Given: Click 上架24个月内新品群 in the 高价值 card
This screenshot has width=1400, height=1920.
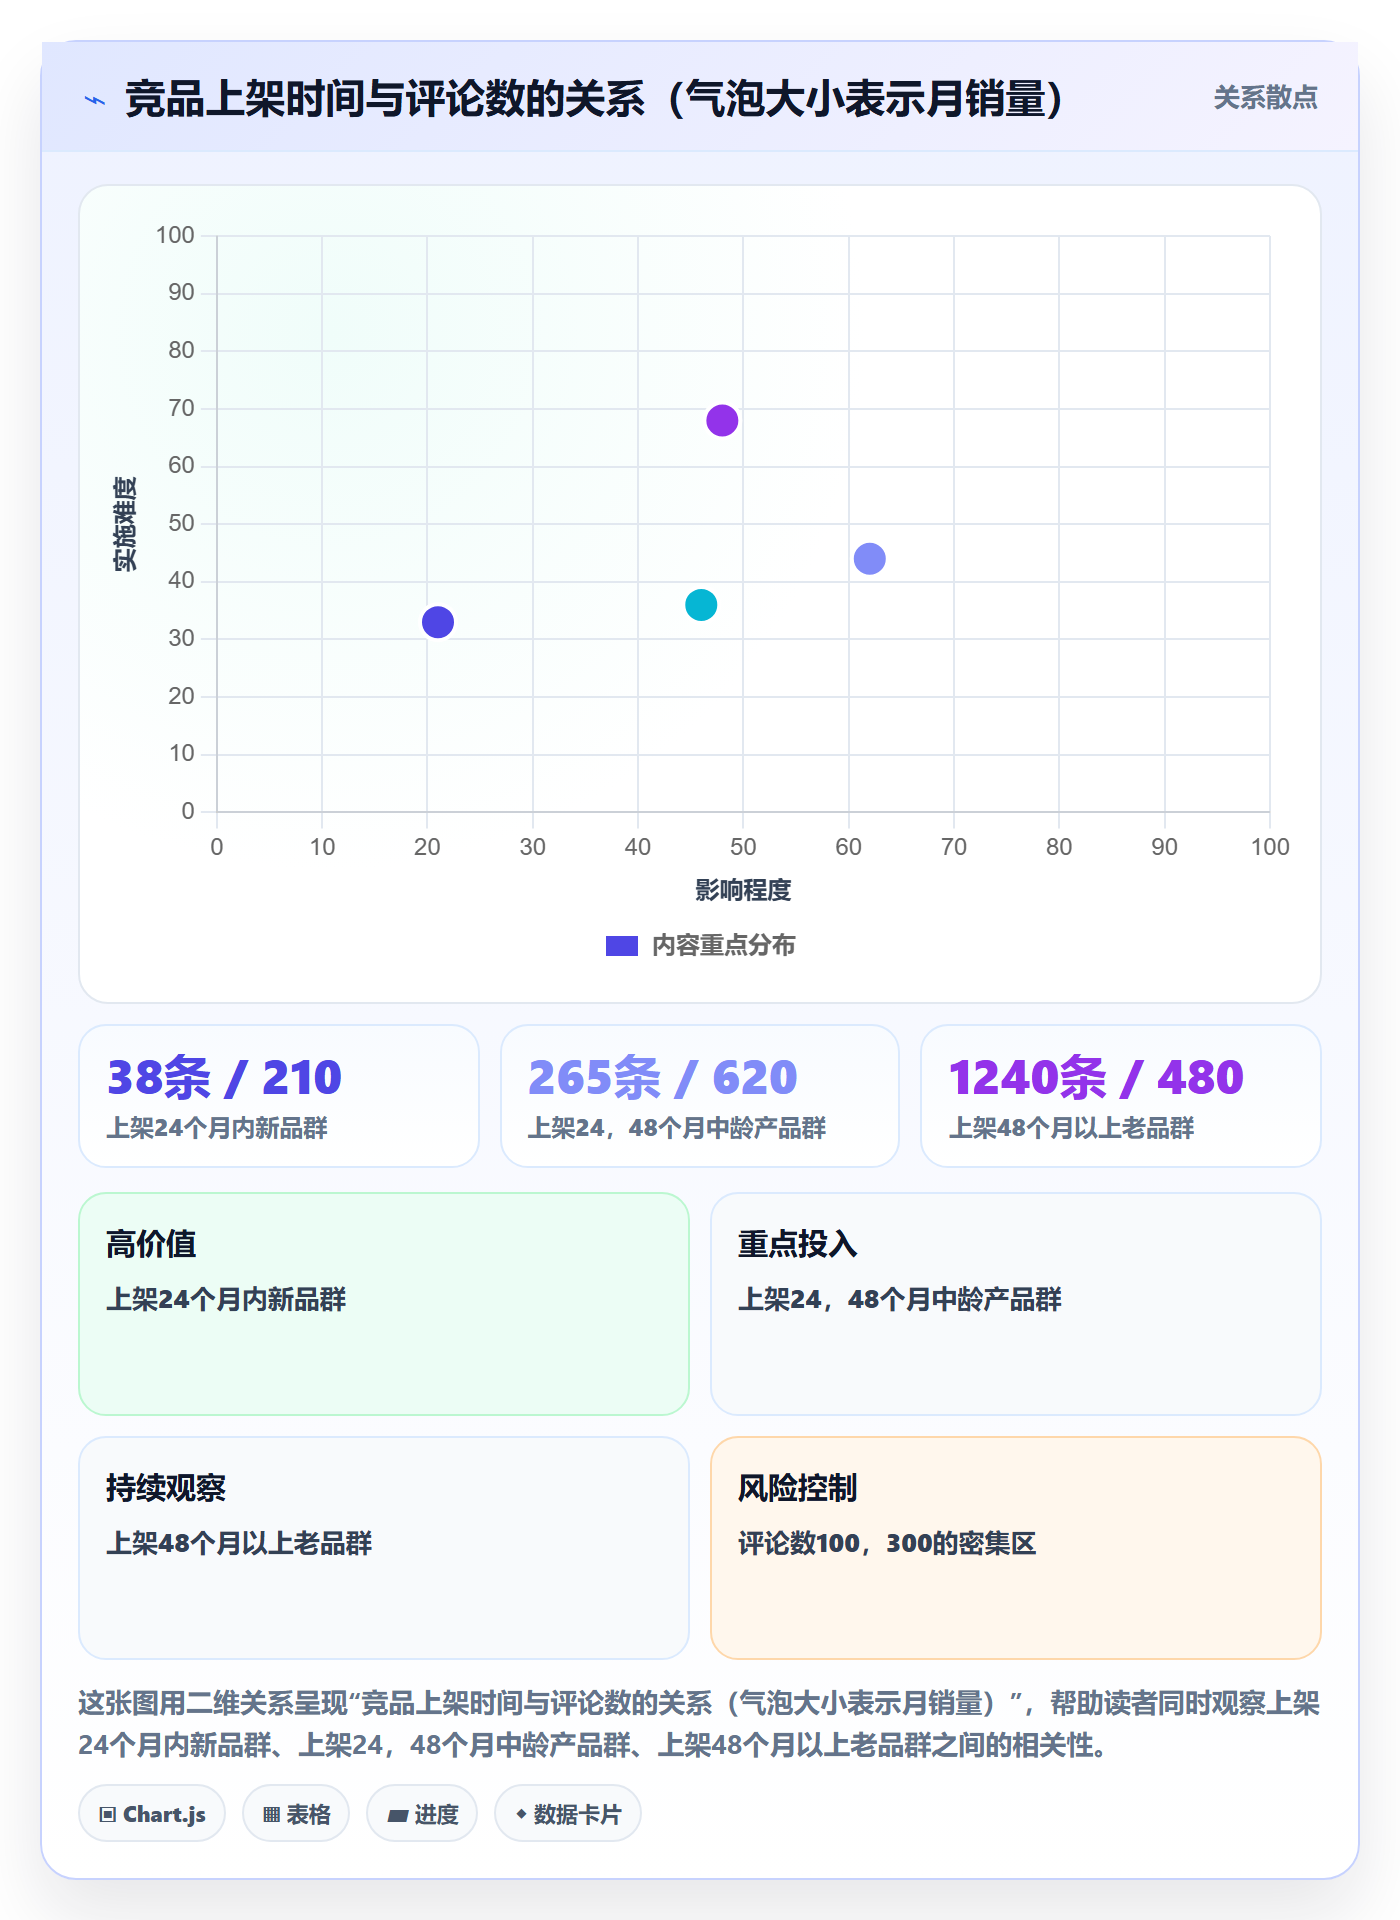Looking at the screenshot, I should point(226,1299).
